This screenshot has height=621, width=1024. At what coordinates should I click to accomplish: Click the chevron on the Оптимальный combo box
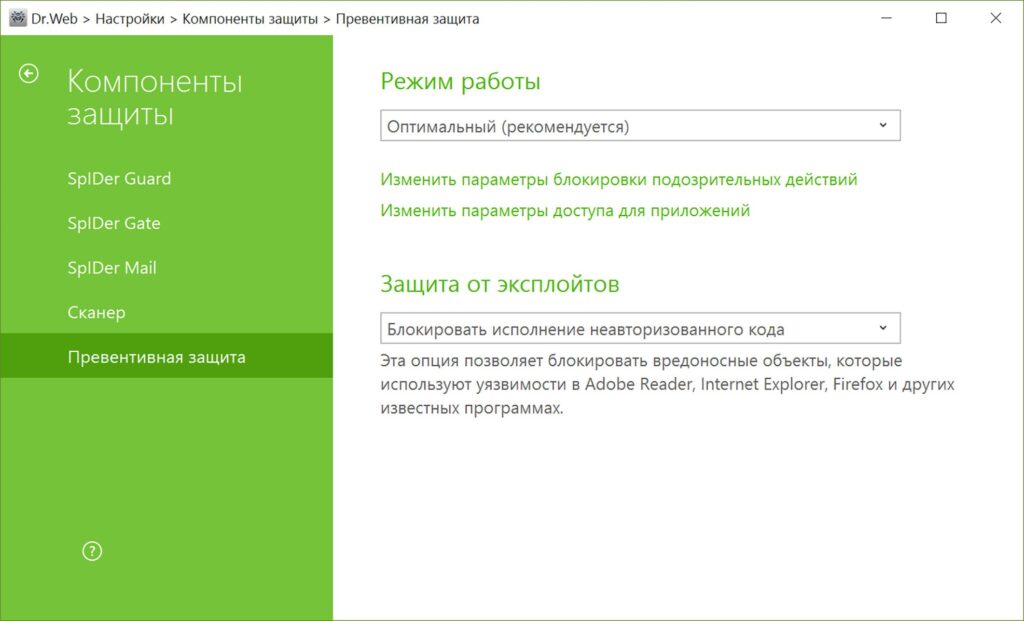(x=882, y=125)
